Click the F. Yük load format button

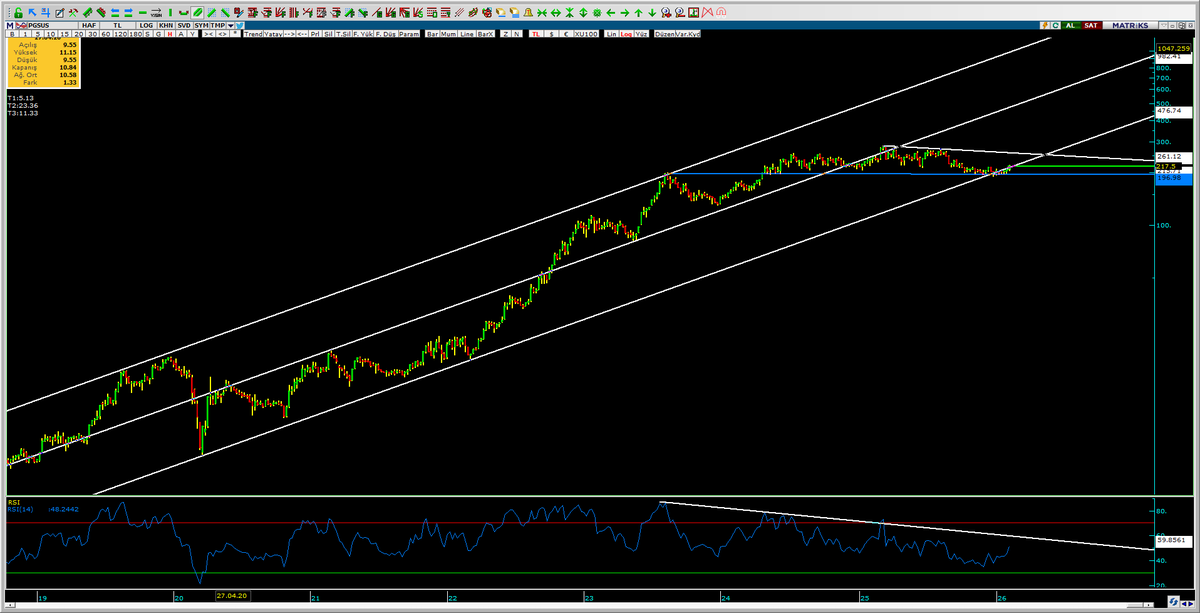point(363,34)
